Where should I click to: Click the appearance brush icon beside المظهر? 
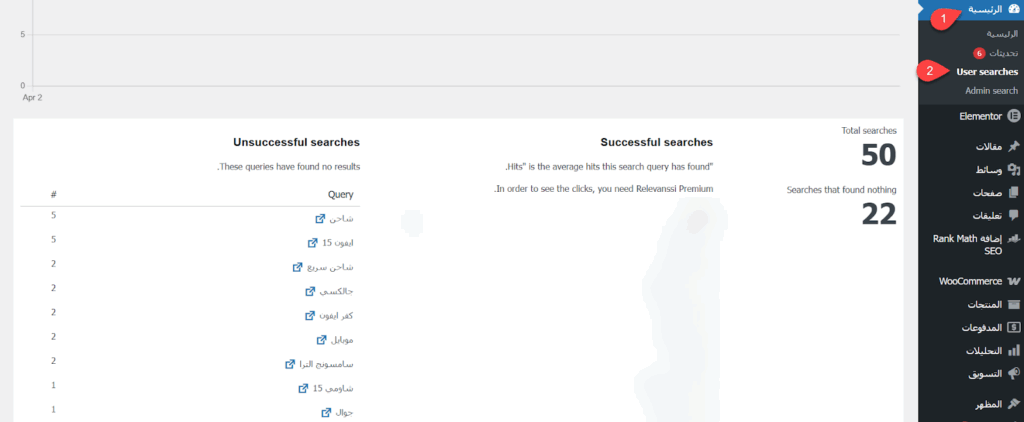[x=1014, y=404]
